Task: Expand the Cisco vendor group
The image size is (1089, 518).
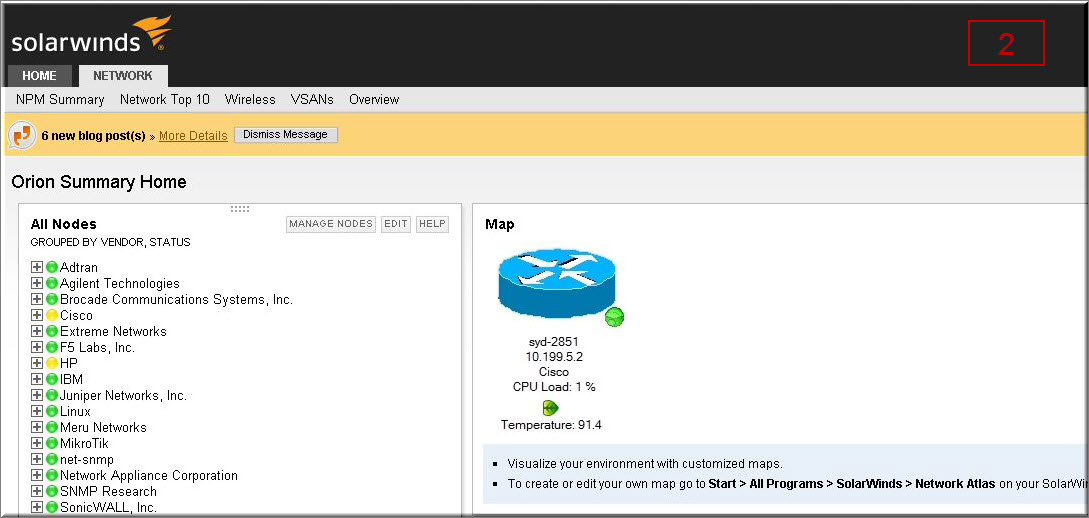Action: [x=37, y=315]
